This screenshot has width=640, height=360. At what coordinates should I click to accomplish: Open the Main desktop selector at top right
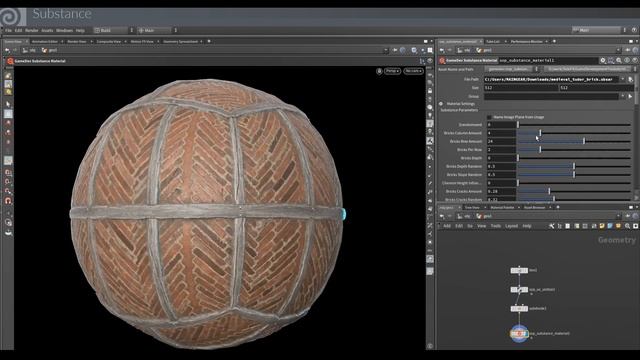pyautogui.click(x=596, y=30)
